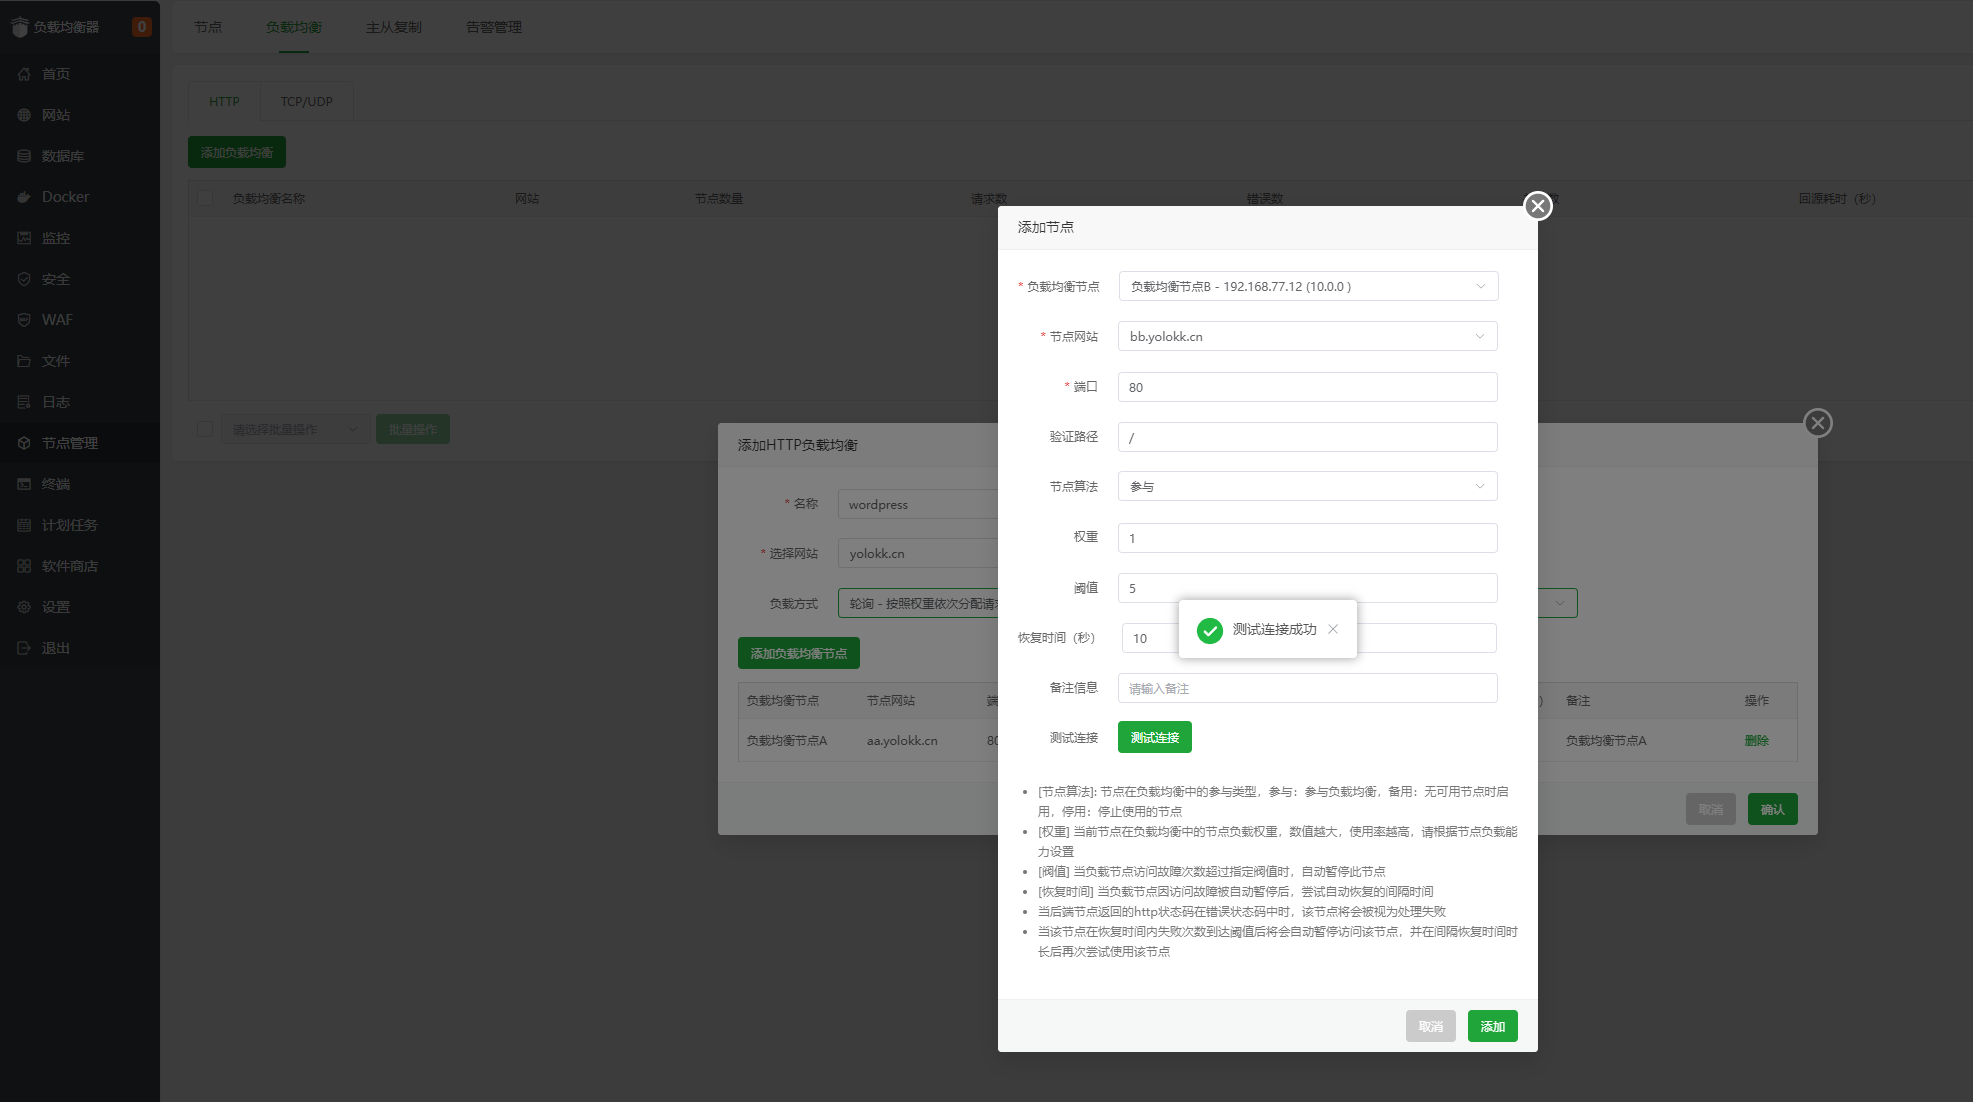Tick checkbox beside batch operation dropdown
Viewport: 1973px width, 1102px height.
click(x=205, y=429)
